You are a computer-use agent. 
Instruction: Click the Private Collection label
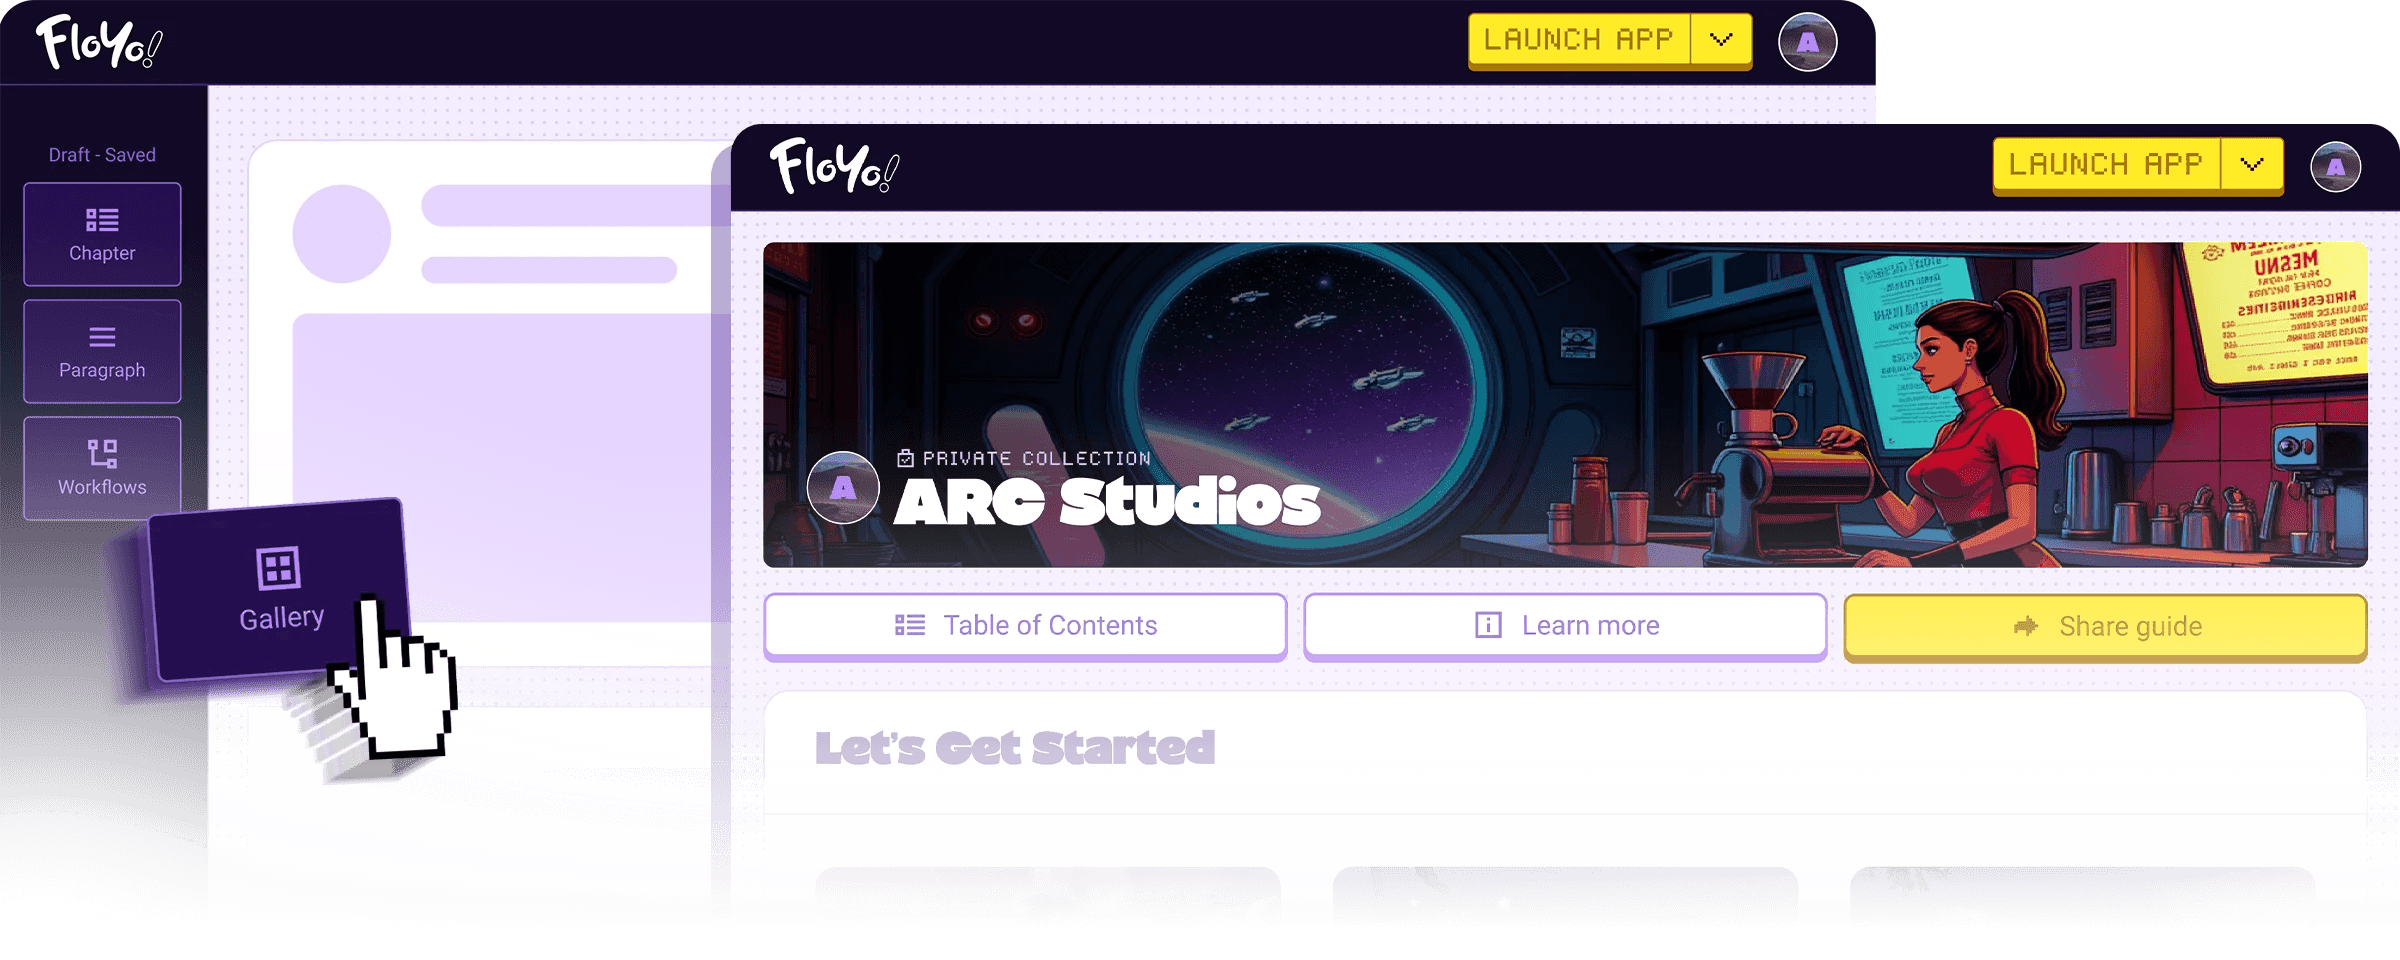click(x=1036, y=459)
